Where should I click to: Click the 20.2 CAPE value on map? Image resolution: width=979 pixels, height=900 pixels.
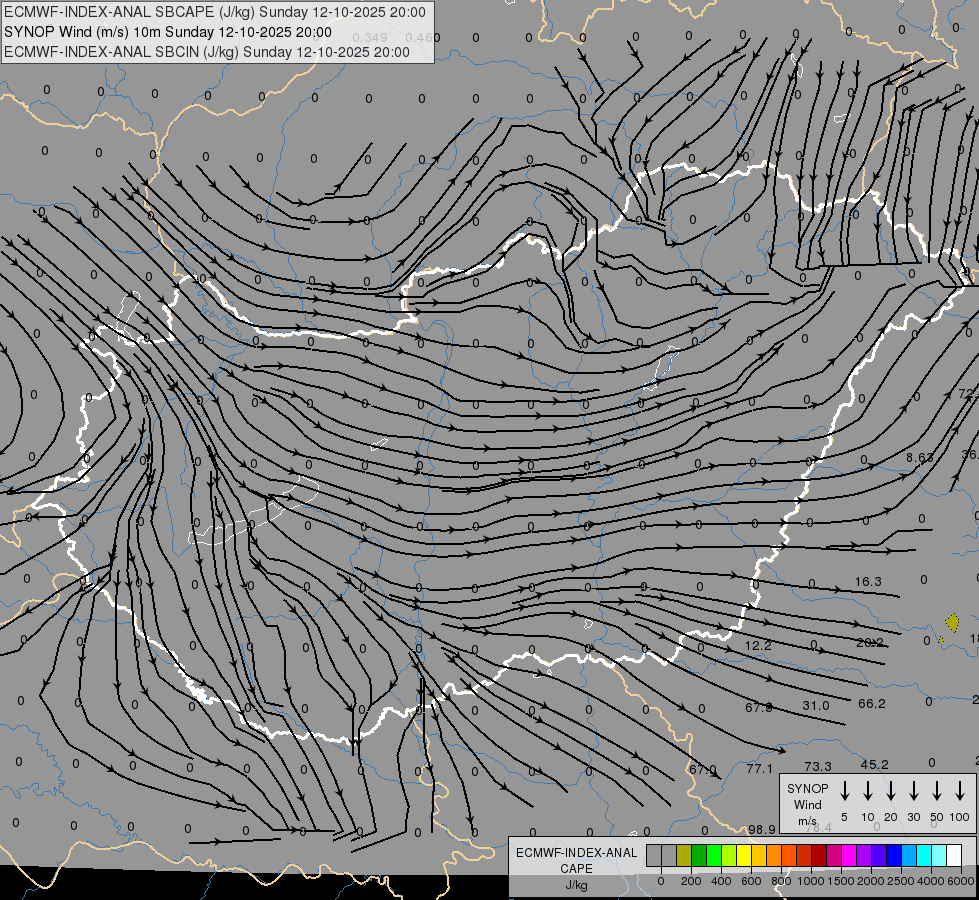coord(870,643)
